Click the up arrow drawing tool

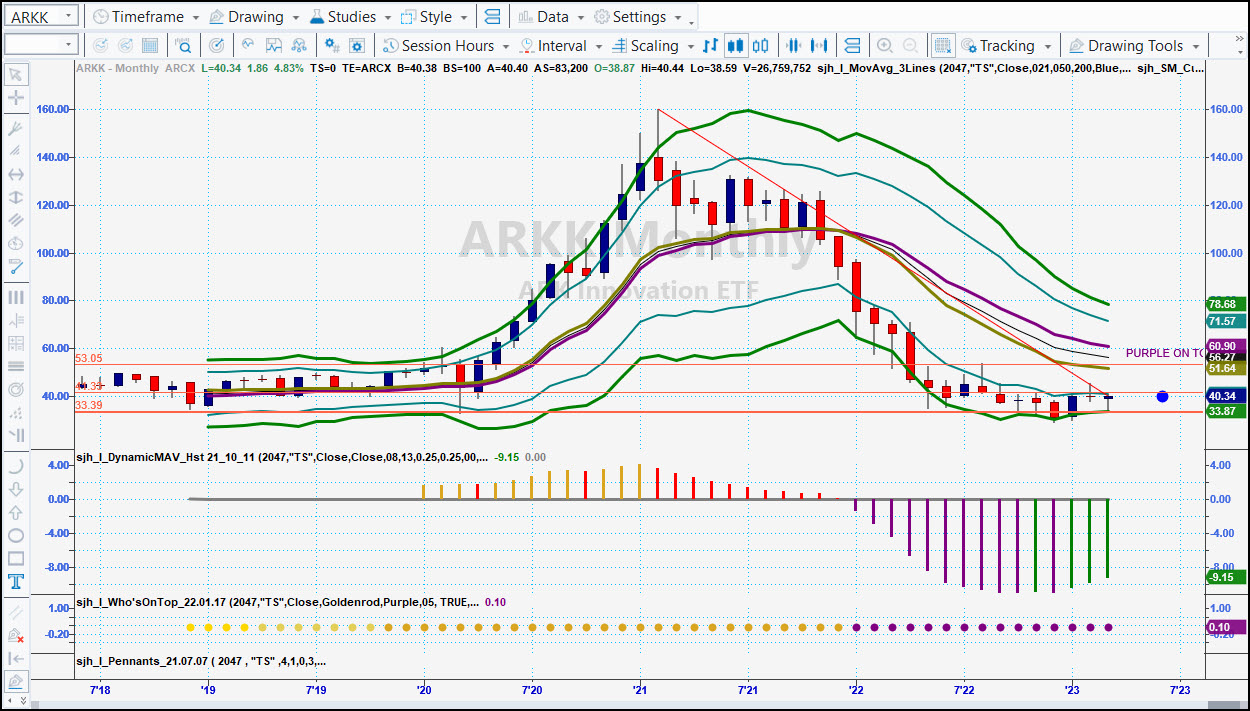(x=16, y=513)
